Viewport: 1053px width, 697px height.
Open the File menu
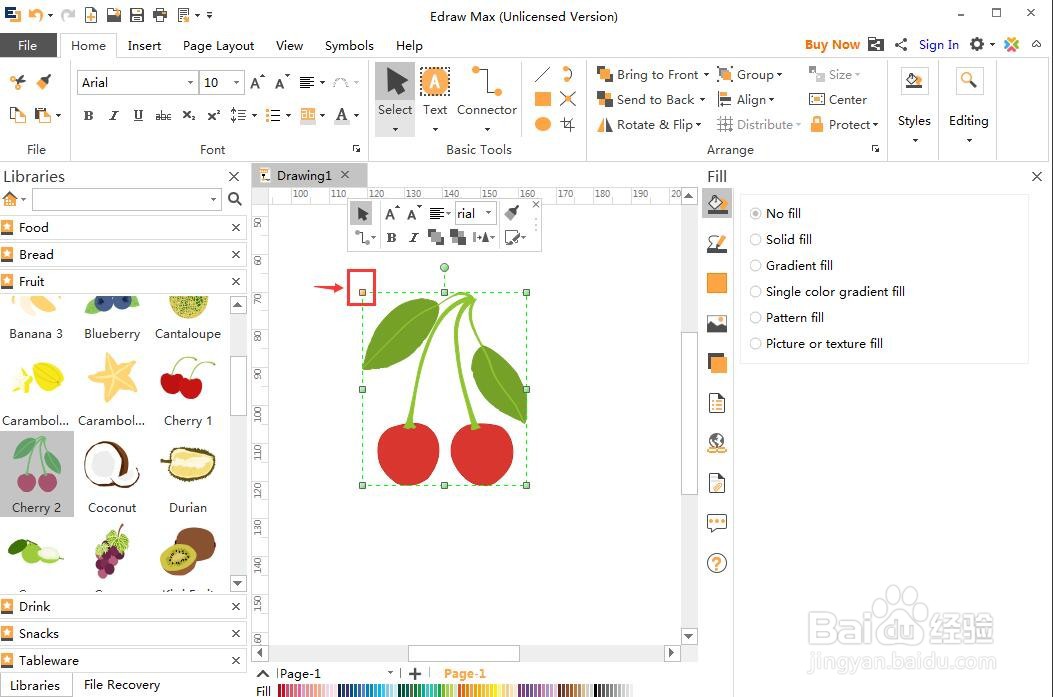tap(28, 45)
